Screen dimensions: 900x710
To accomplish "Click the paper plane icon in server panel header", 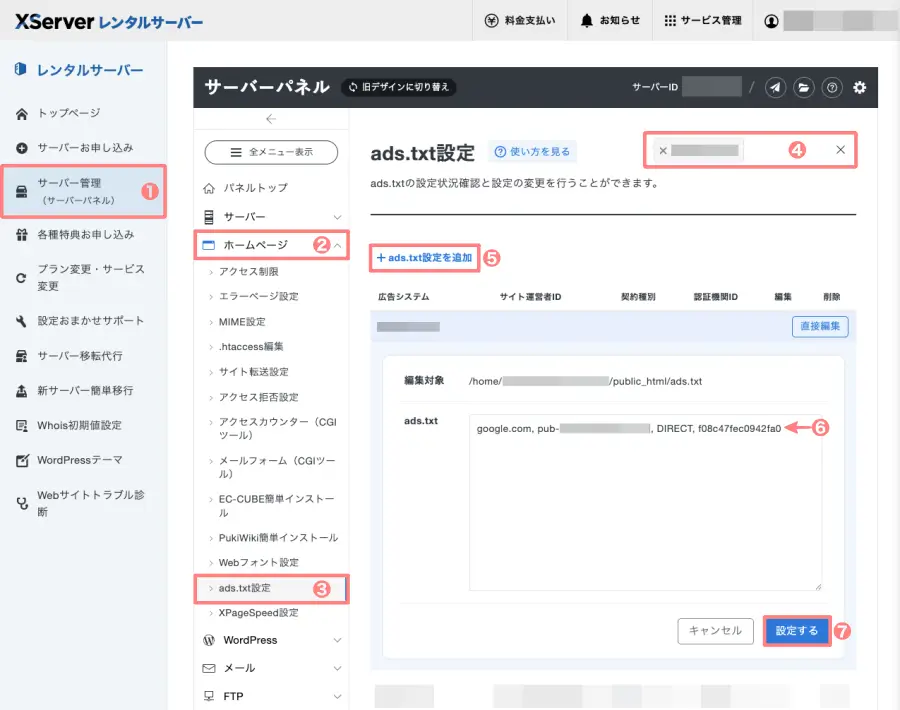I will [776, 88].
